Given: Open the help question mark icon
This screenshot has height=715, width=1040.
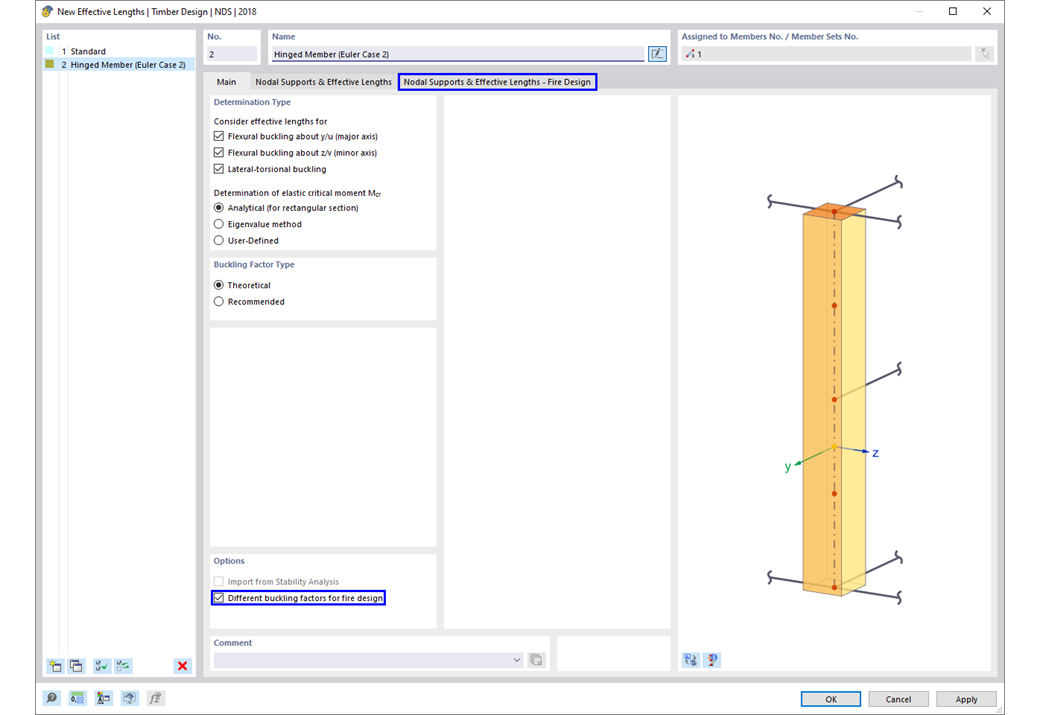Looking at the screenshot, I should (x=51, y=698).
